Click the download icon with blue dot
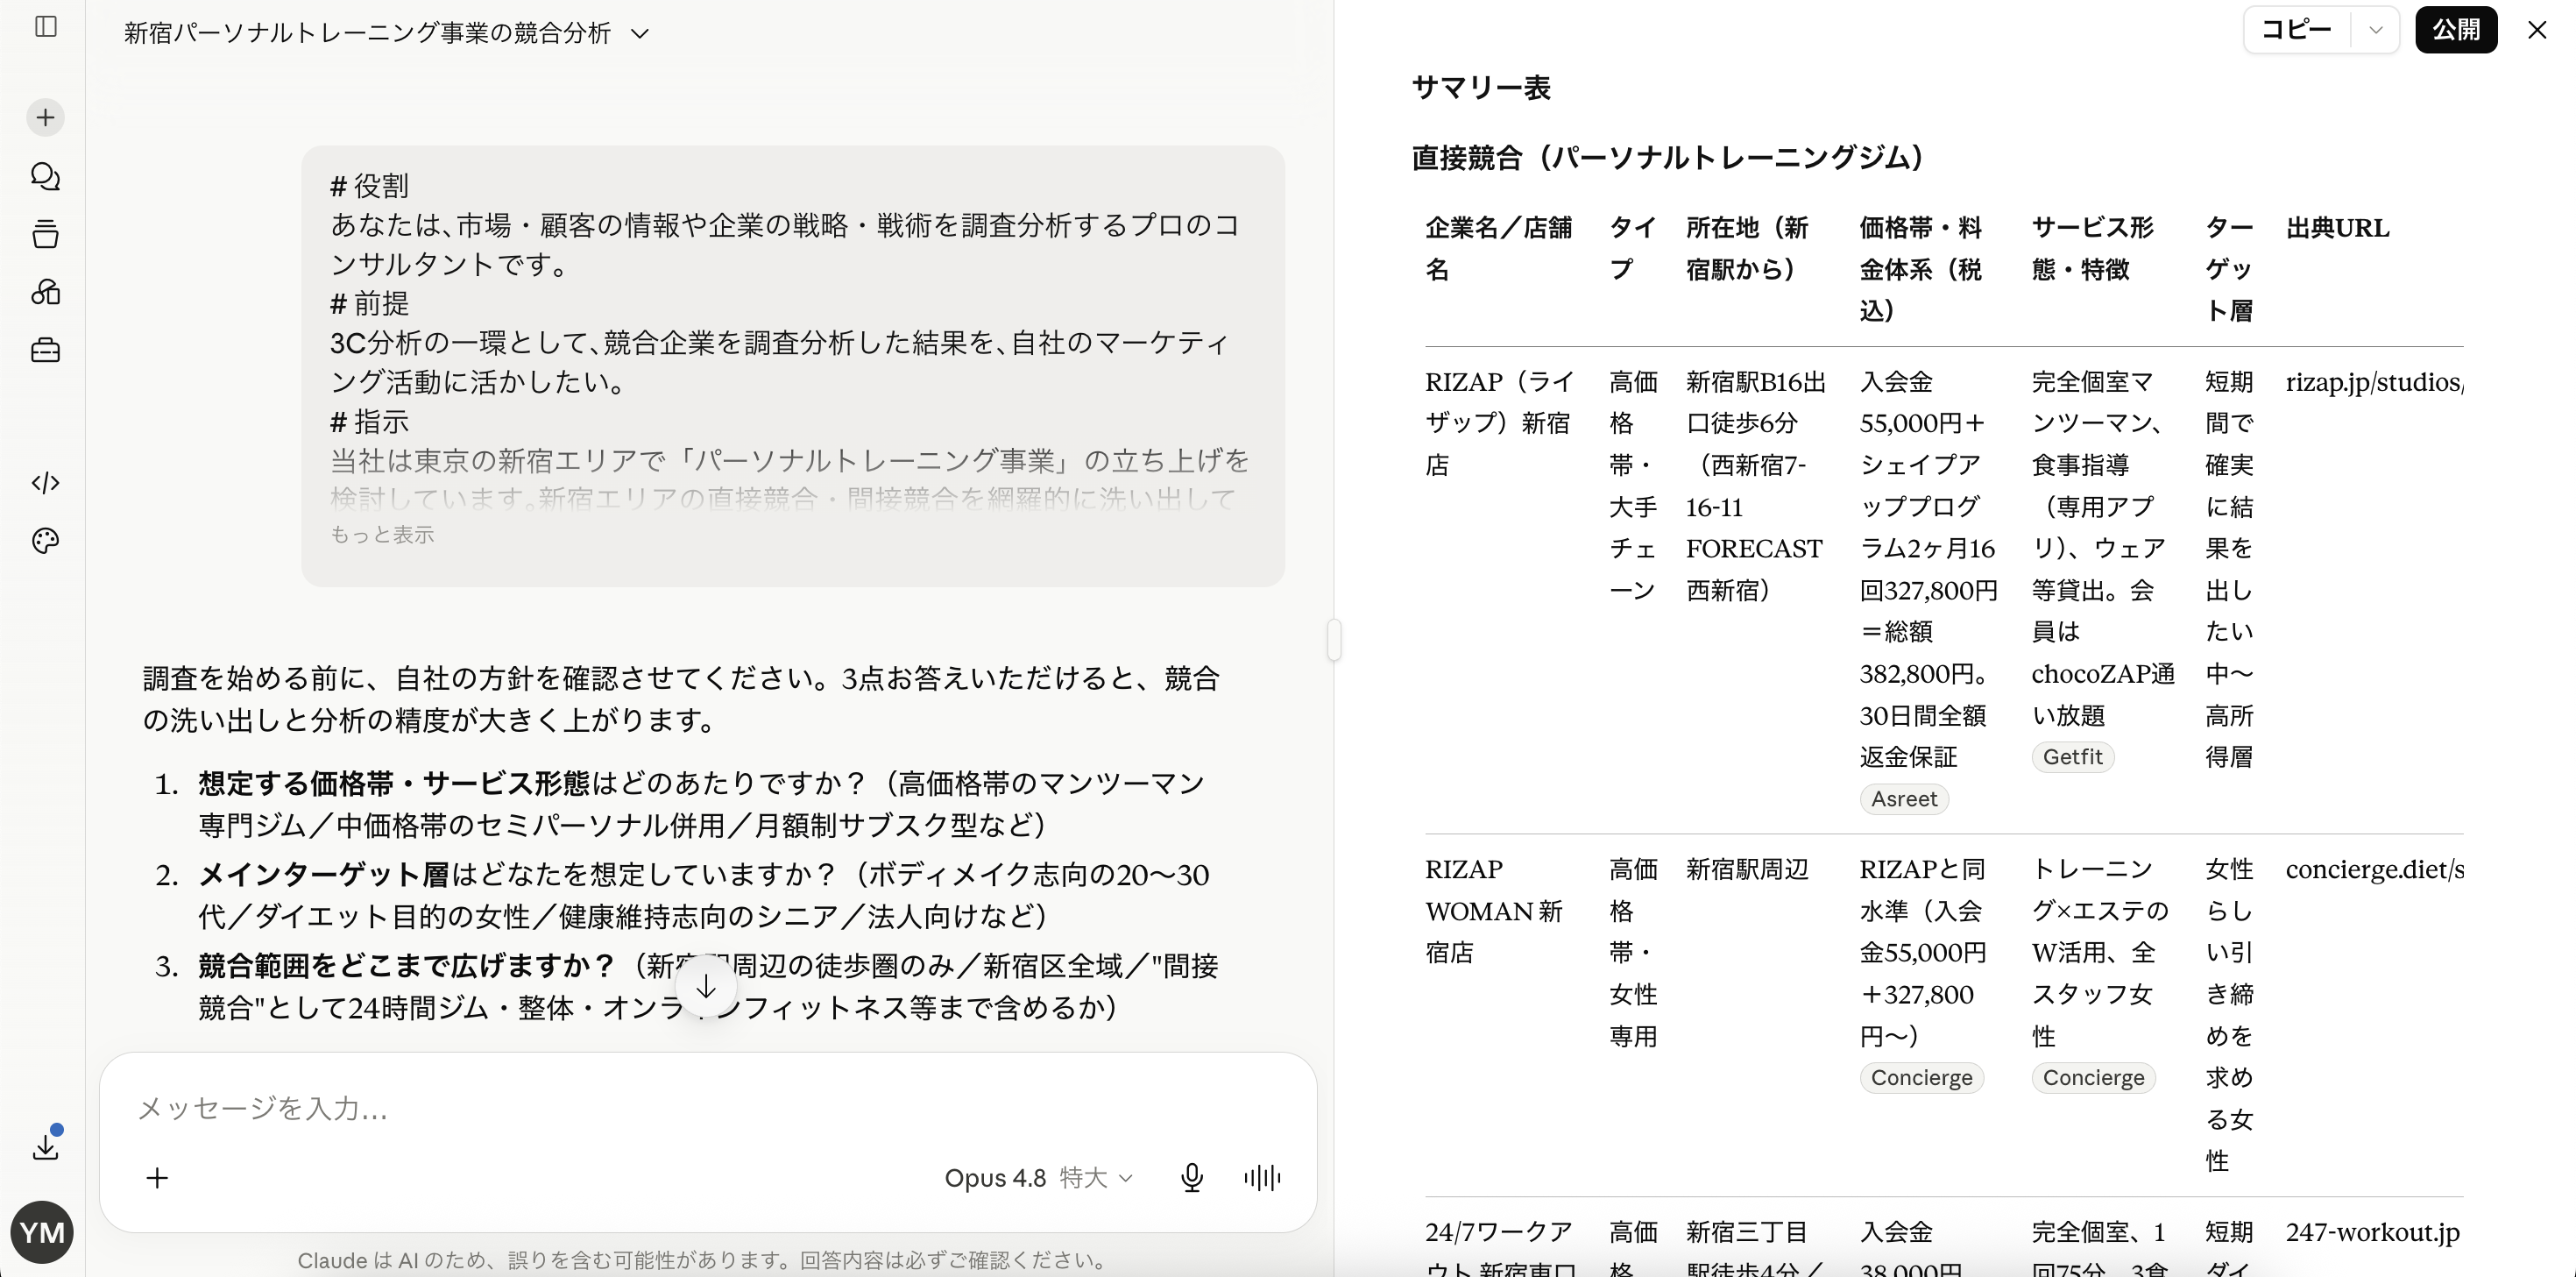This screenshot has width=2576, height=1277. coord(46,1145)
